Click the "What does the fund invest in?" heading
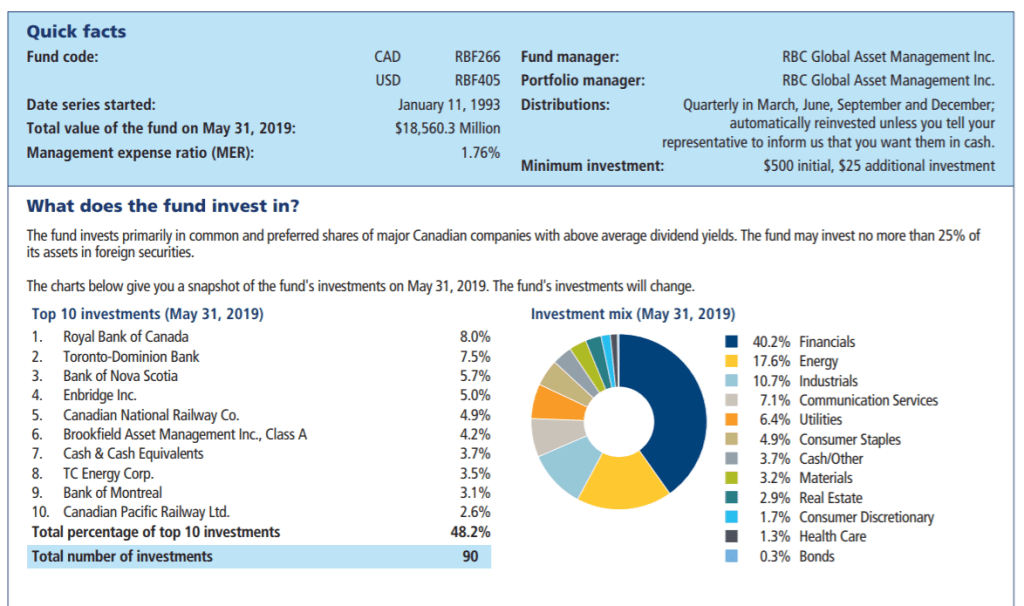The image size is (1024, 606). click(162, 207)
